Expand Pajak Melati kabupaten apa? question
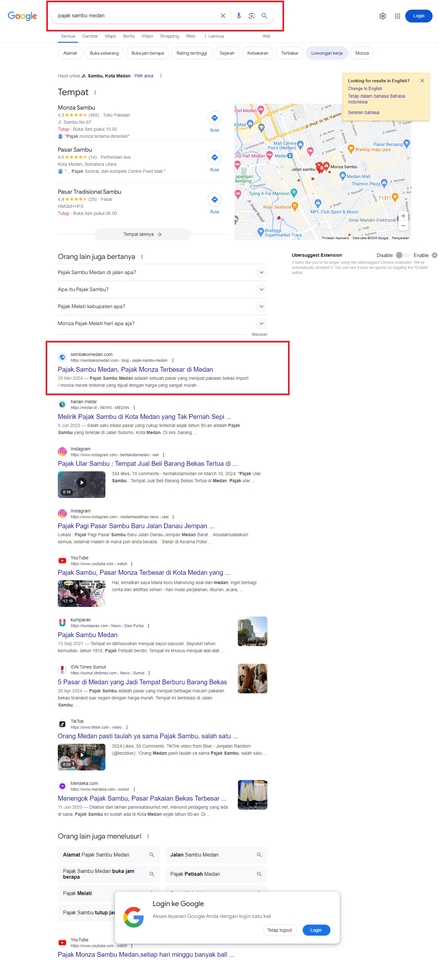Image resolution: width=439 pixels, height=960 pixels. click(162, 306)
